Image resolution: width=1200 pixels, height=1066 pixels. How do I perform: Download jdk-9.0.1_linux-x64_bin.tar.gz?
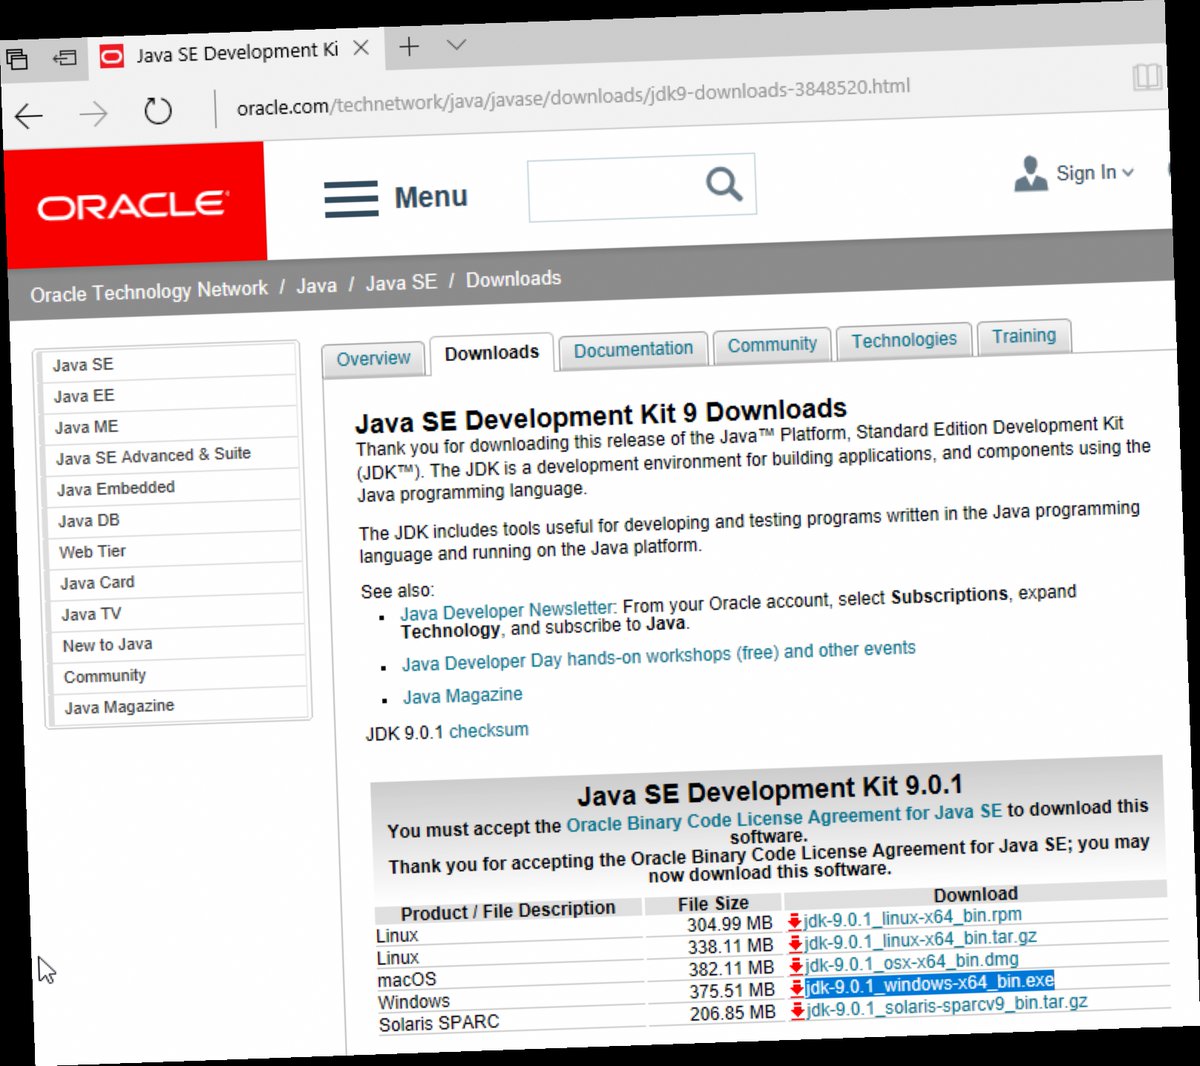point(920,940)
